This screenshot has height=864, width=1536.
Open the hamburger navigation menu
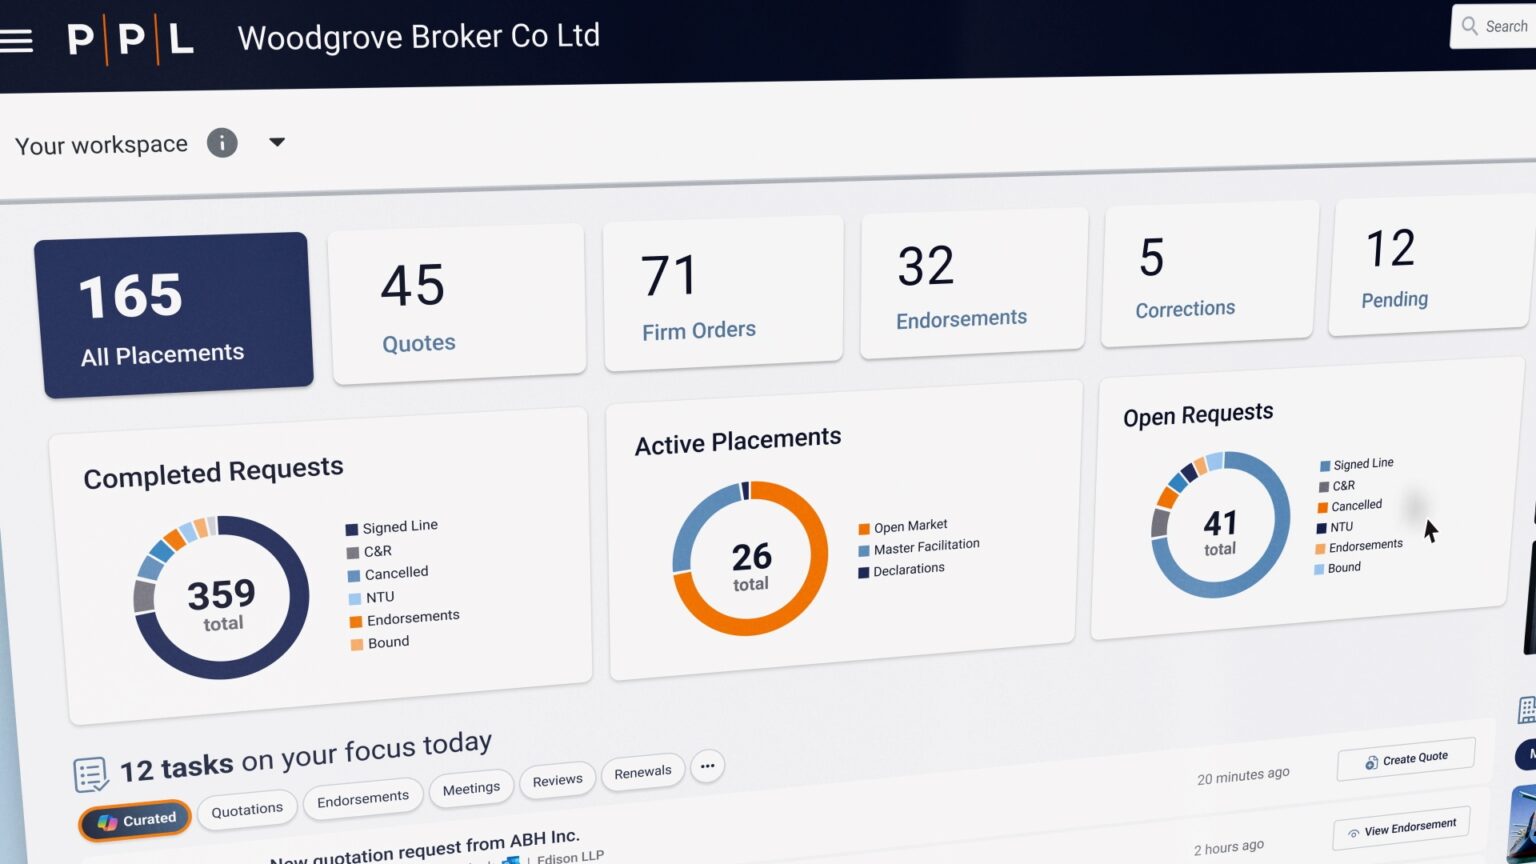(16, 40)
